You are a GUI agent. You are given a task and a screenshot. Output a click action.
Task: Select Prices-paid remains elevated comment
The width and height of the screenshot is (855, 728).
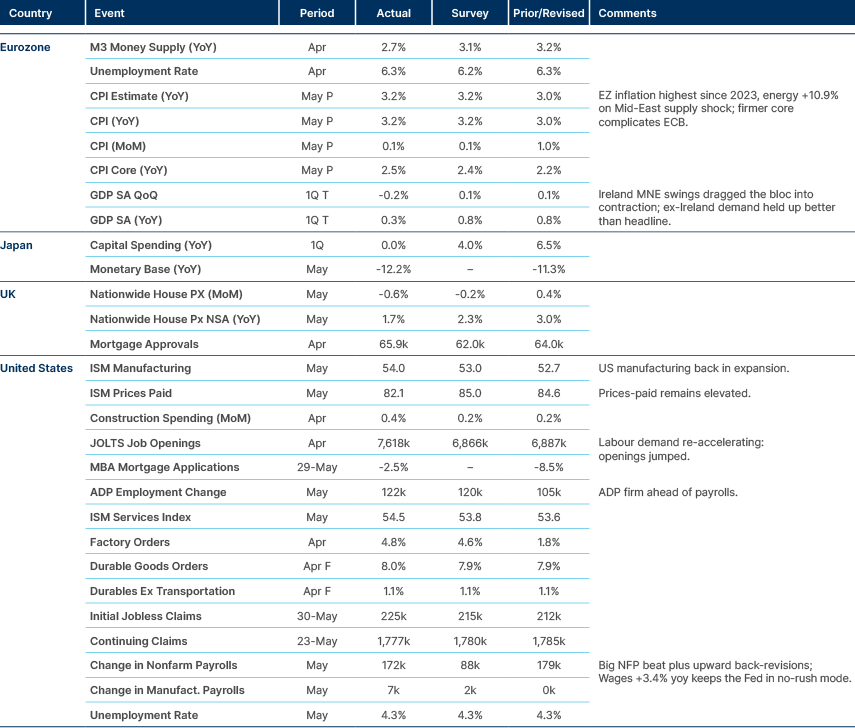(x=675, y=393)
